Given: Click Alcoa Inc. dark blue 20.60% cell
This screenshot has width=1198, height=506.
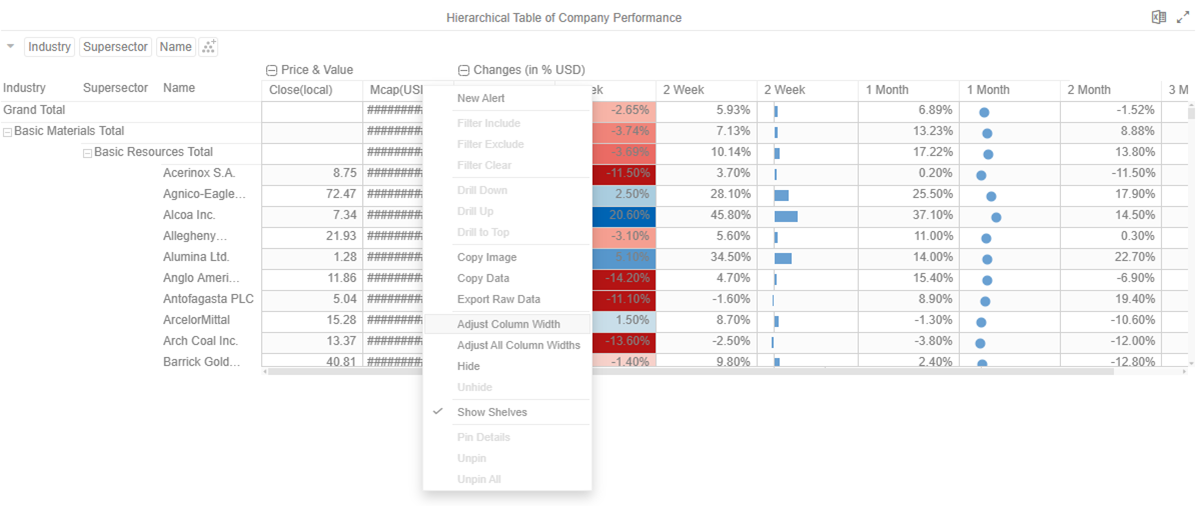Looking at the screenshot, I should pos(624,215).
